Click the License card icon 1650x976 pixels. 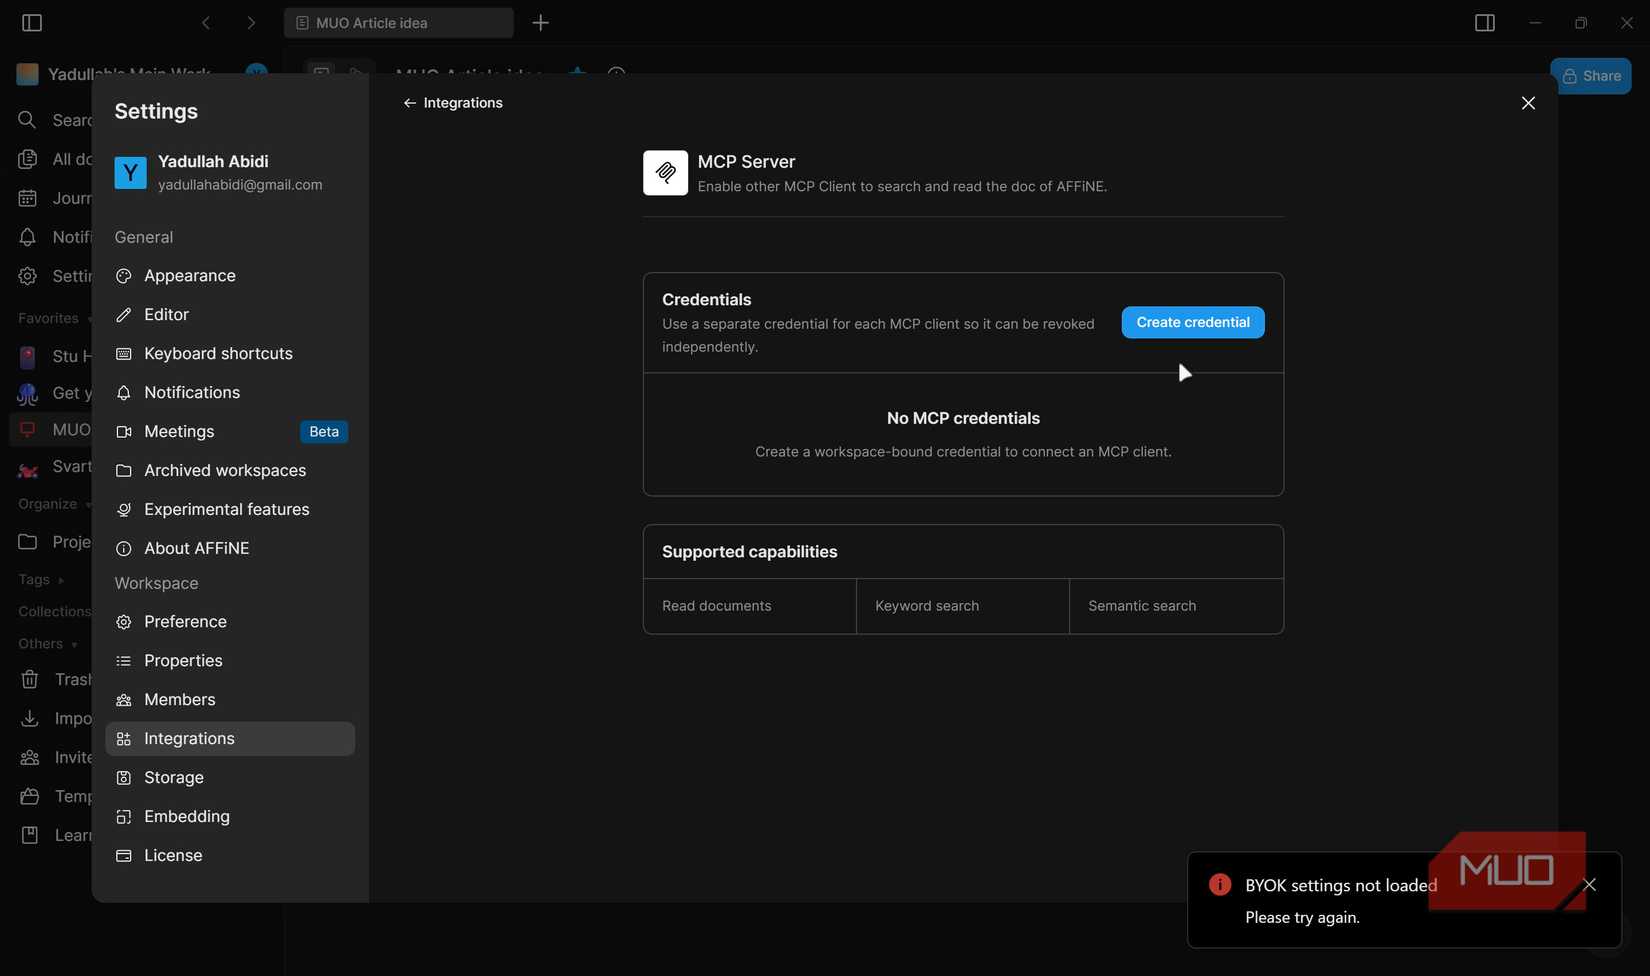(124, 856)
